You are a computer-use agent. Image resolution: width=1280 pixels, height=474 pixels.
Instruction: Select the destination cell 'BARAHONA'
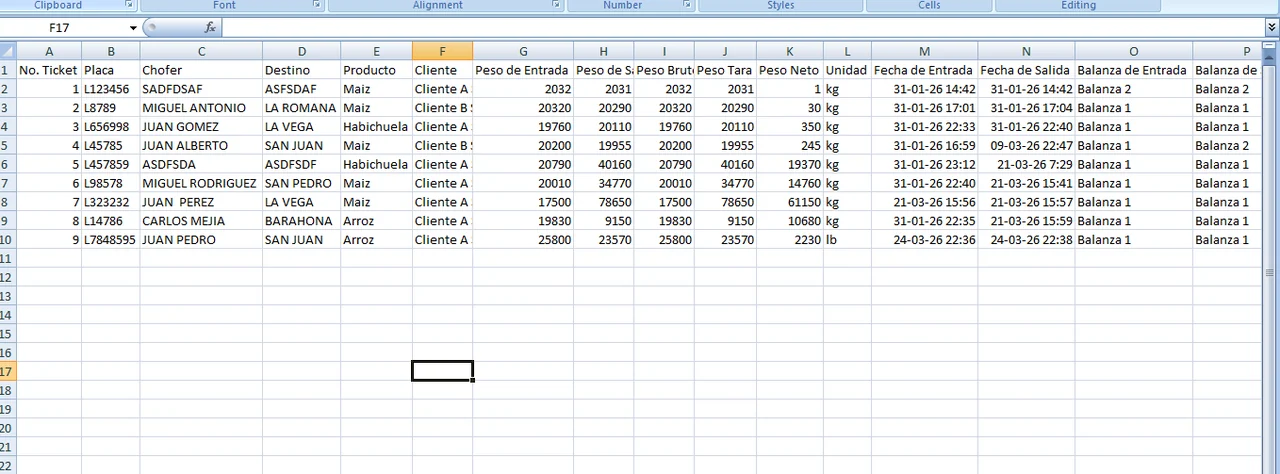point(301,221)
